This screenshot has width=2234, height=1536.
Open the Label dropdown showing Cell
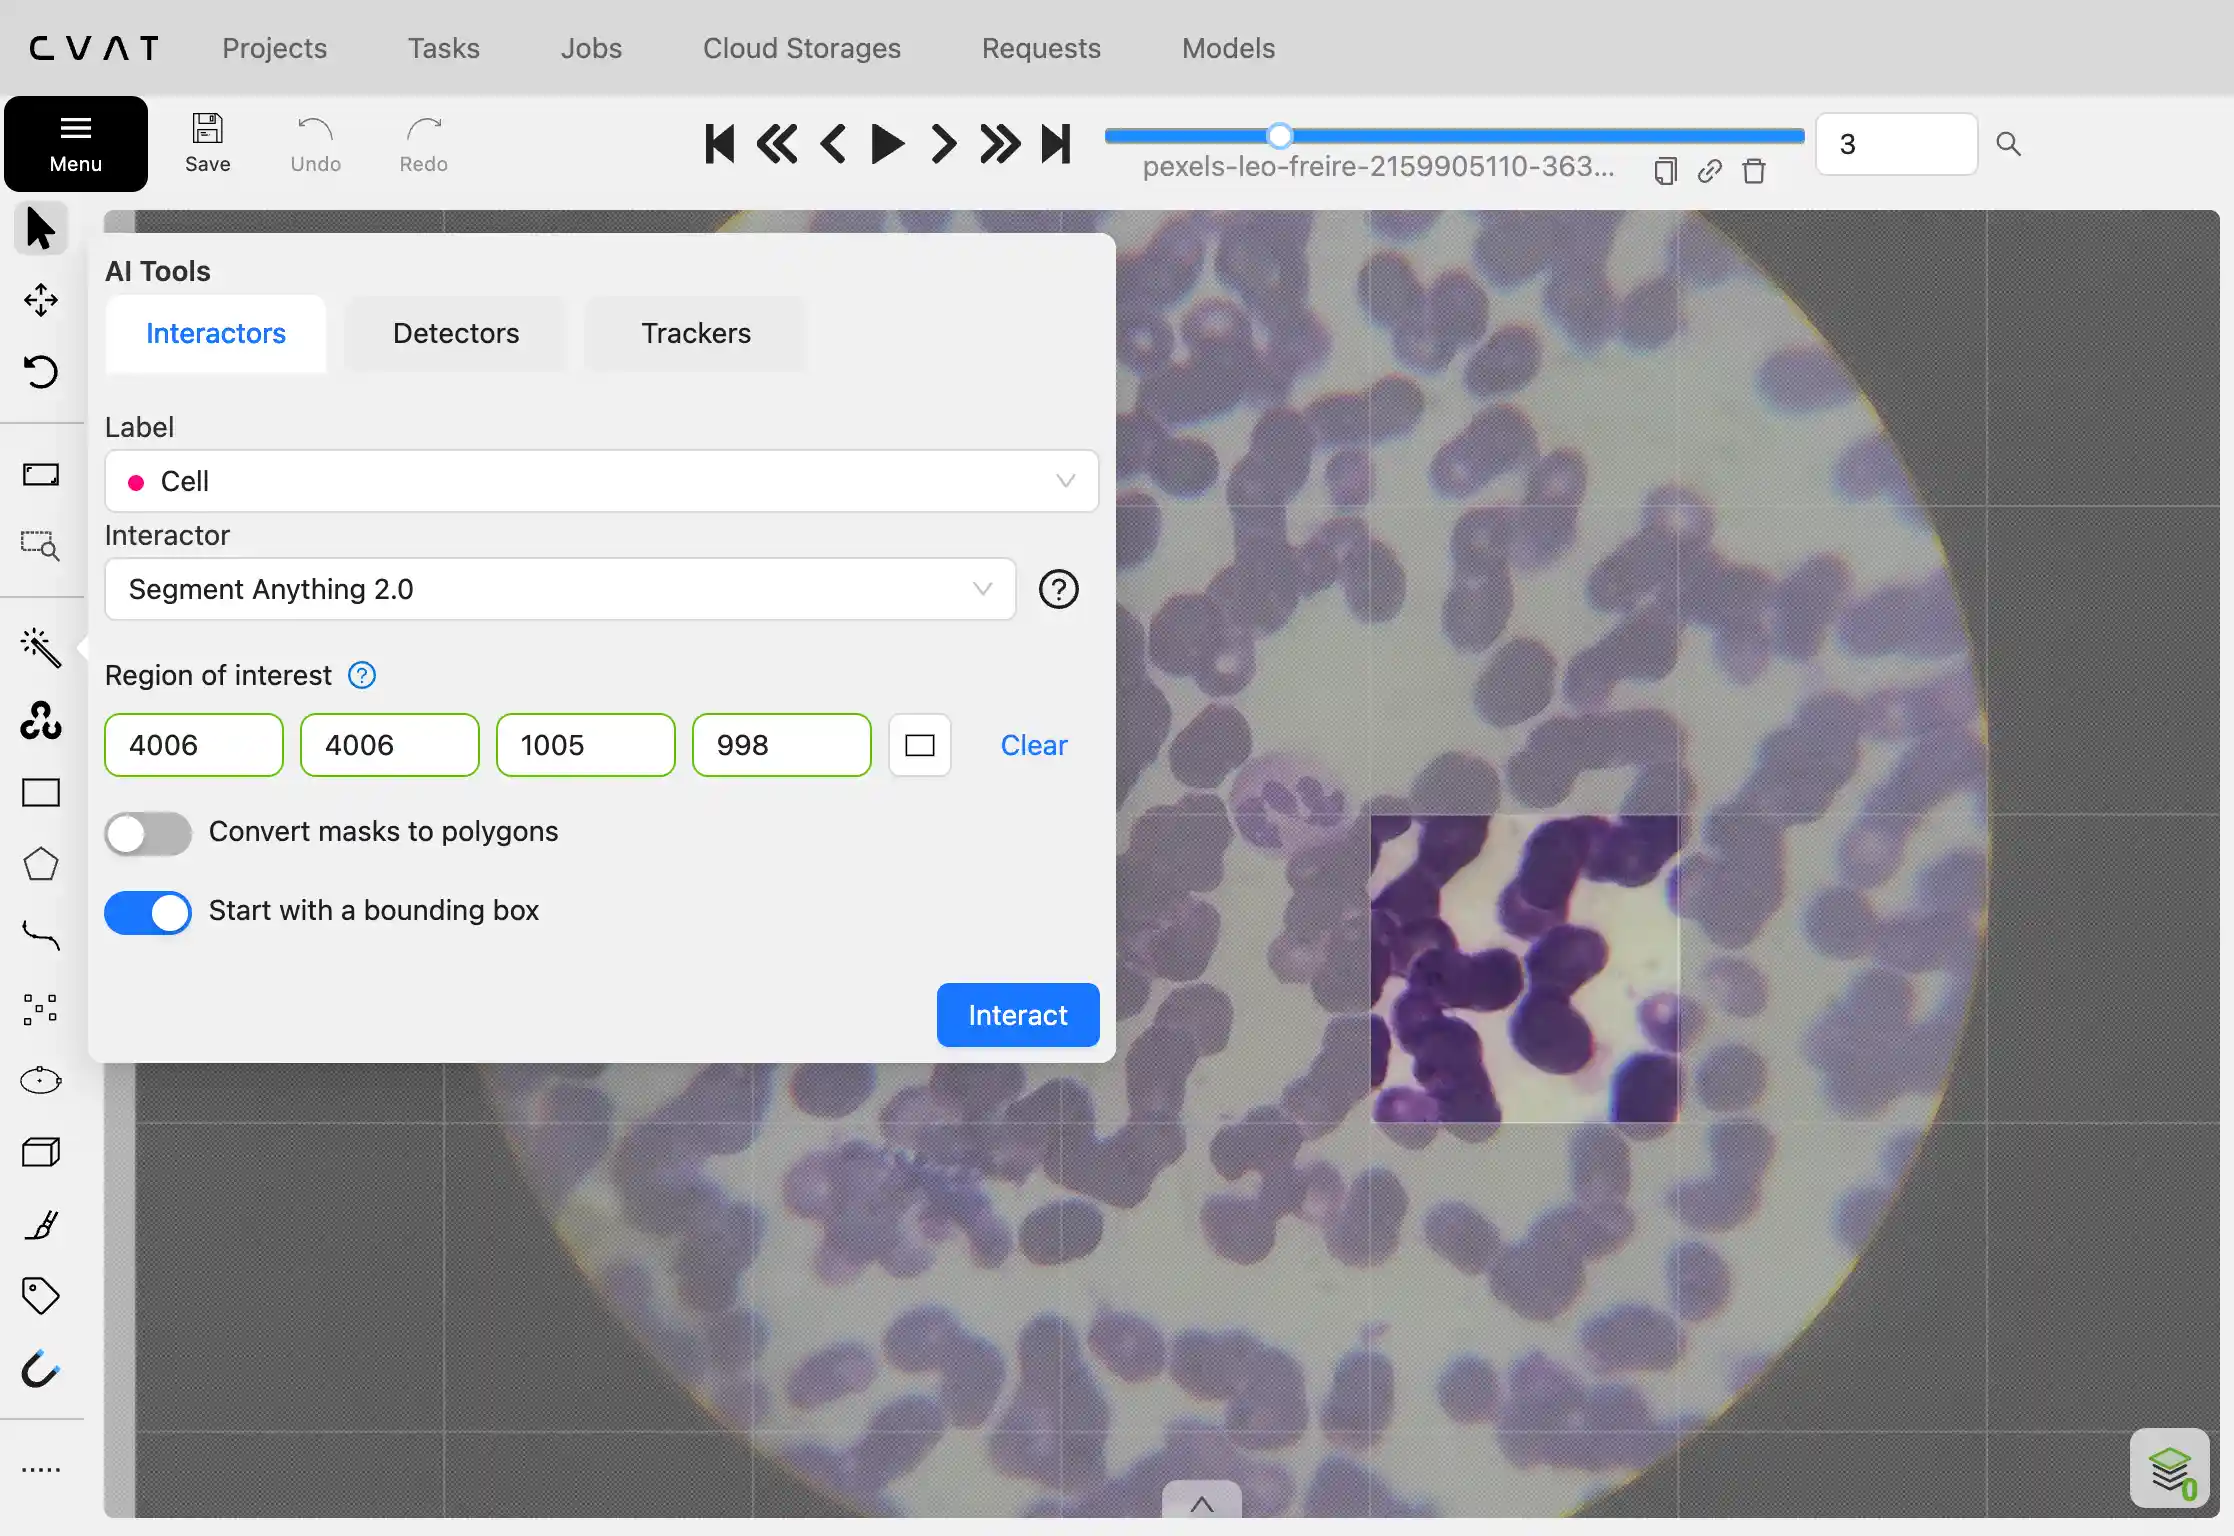click(x=602, y=481)
